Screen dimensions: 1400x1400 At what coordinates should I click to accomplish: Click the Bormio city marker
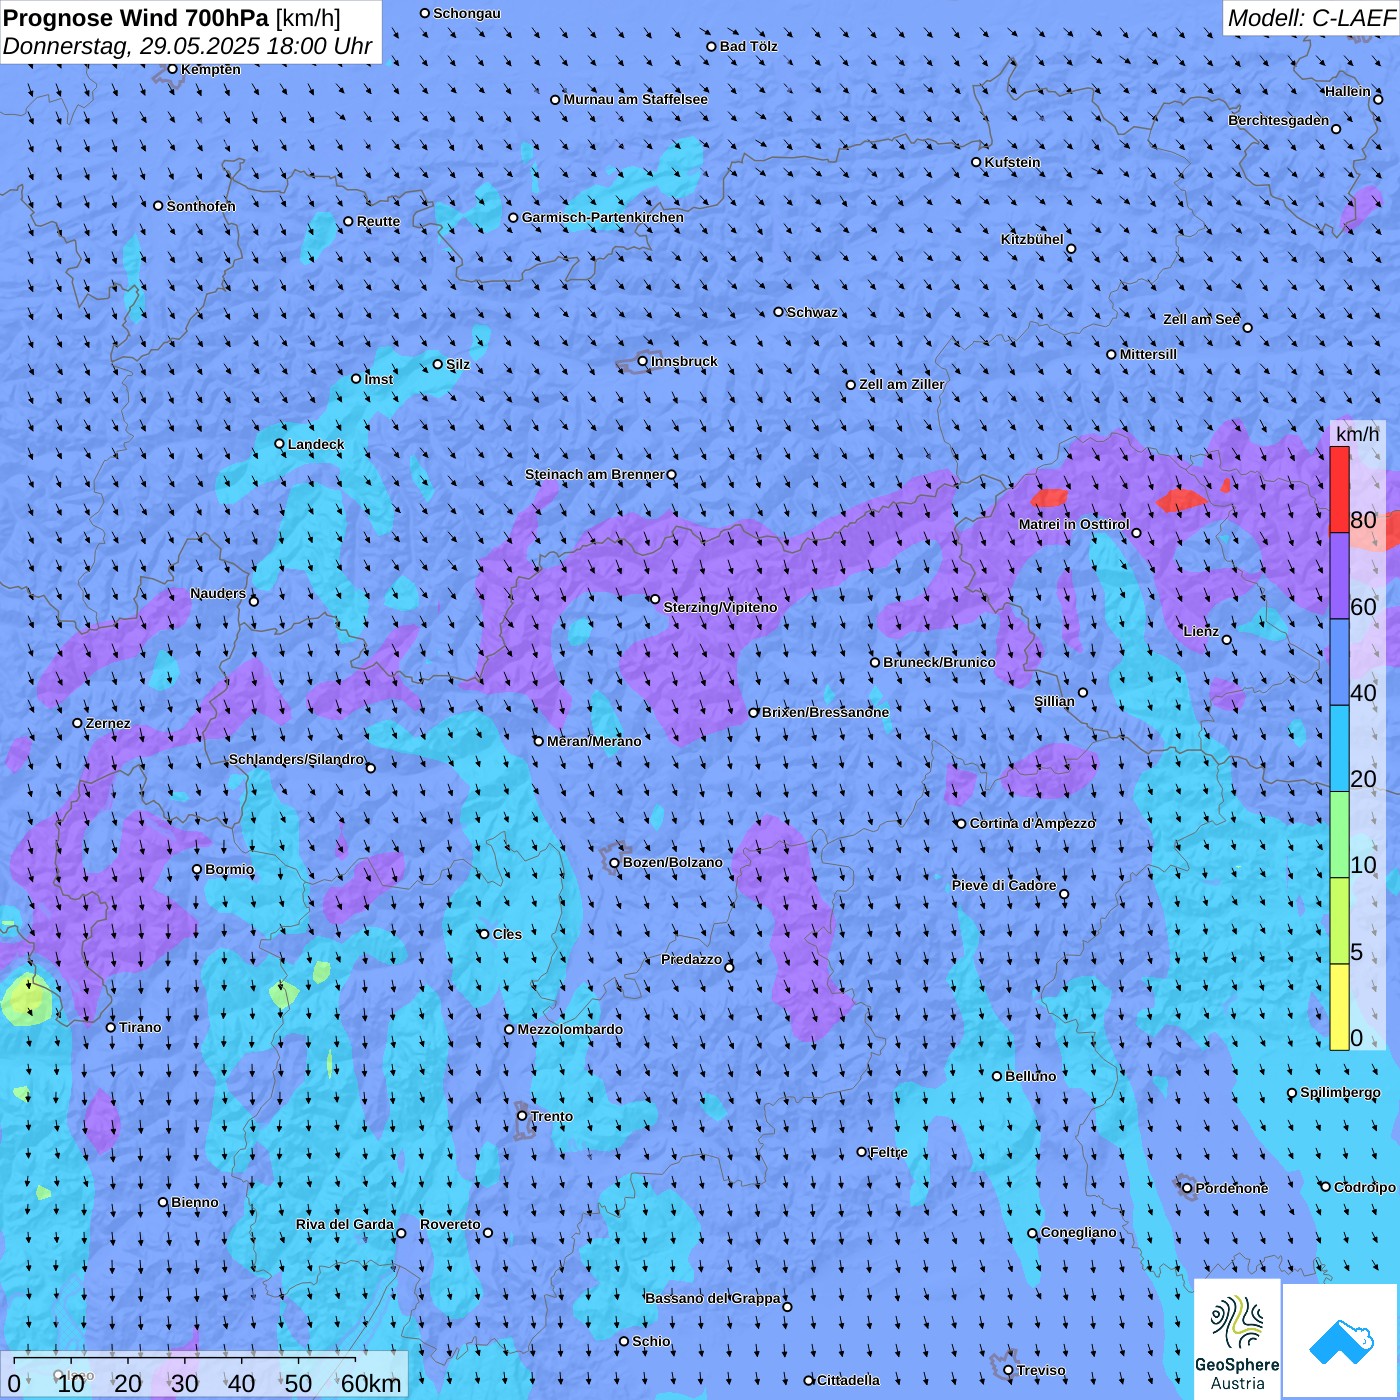[197, 869]
